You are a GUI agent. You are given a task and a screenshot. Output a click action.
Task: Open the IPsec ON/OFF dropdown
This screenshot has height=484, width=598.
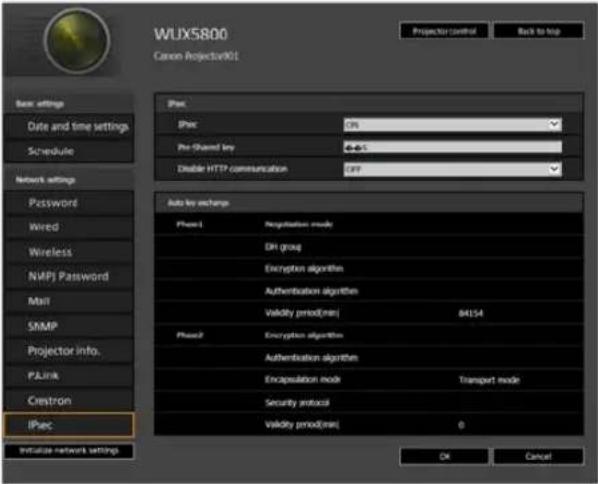(x=452, y=125)
